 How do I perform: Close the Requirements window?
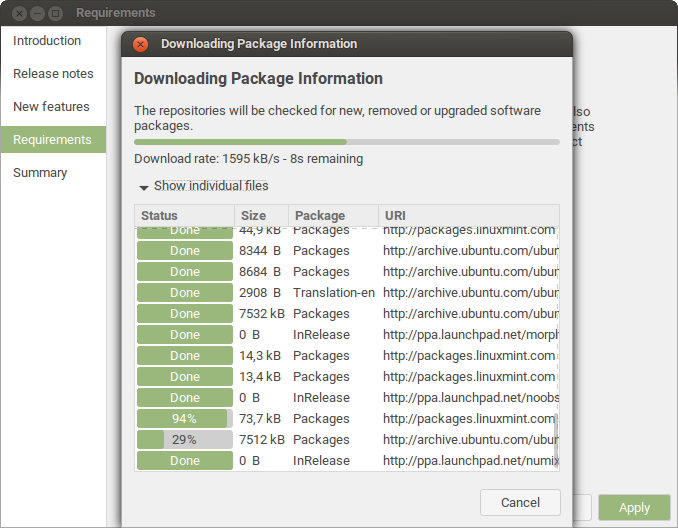pyautogui.click(x=19, y=13)
